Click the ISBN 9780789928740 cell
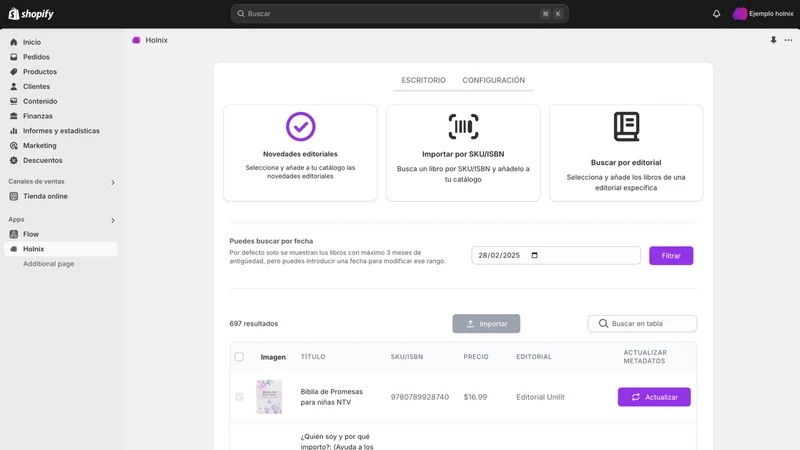The height and width of the screenshot is (450, 800). [420, 397]
